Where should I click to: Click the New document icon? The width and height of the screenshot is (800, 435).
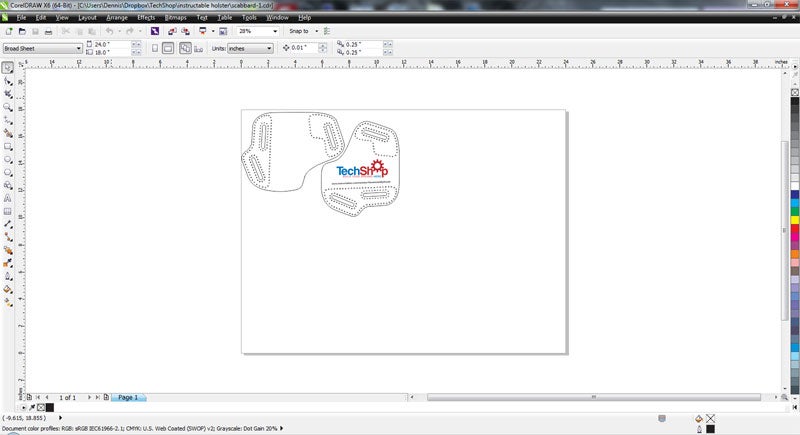[8, 32]
